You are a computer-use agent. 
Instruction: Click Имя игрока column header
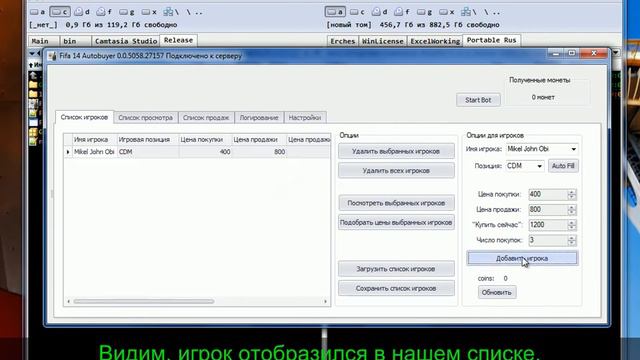point(95,140)
